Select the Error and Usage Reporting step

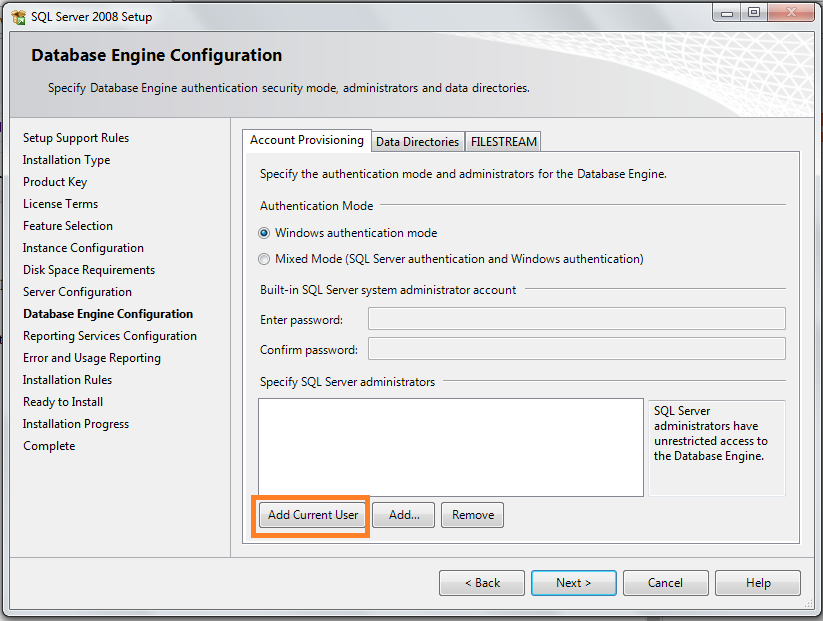(92, 358)
